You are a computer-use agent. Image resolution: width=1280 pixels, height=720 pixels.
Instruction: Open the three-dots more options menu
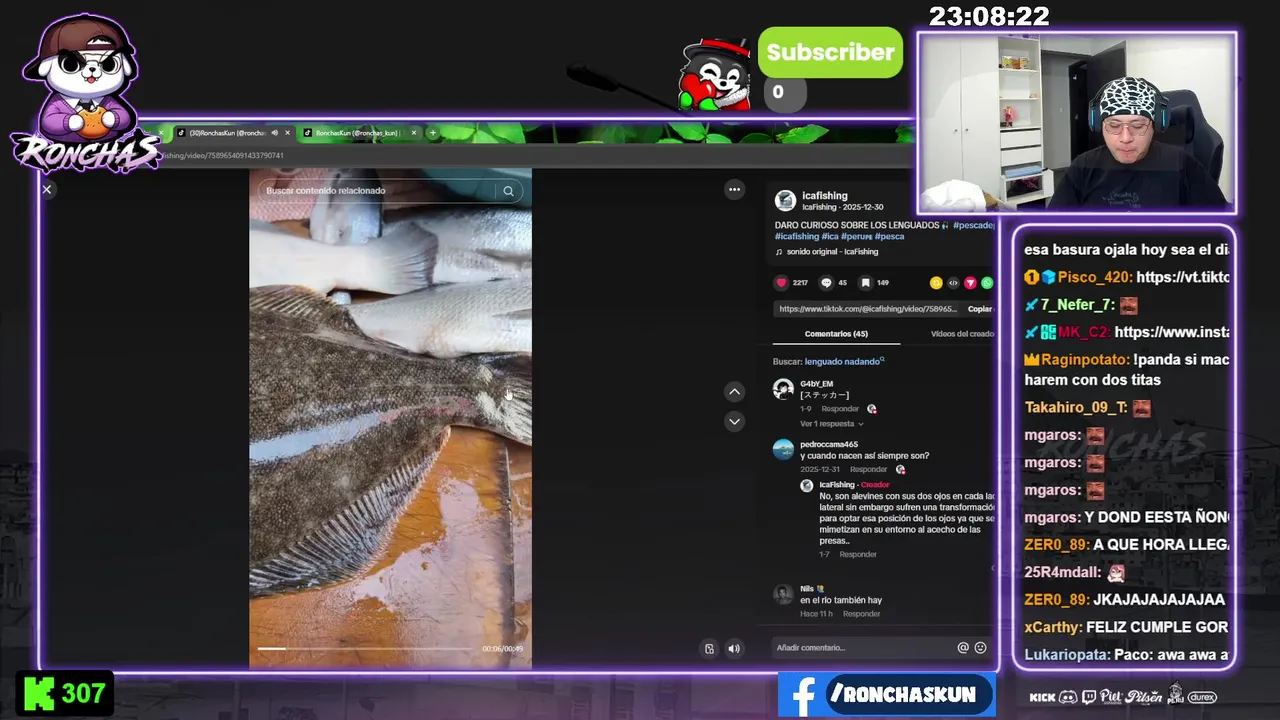tap(734, 189)
